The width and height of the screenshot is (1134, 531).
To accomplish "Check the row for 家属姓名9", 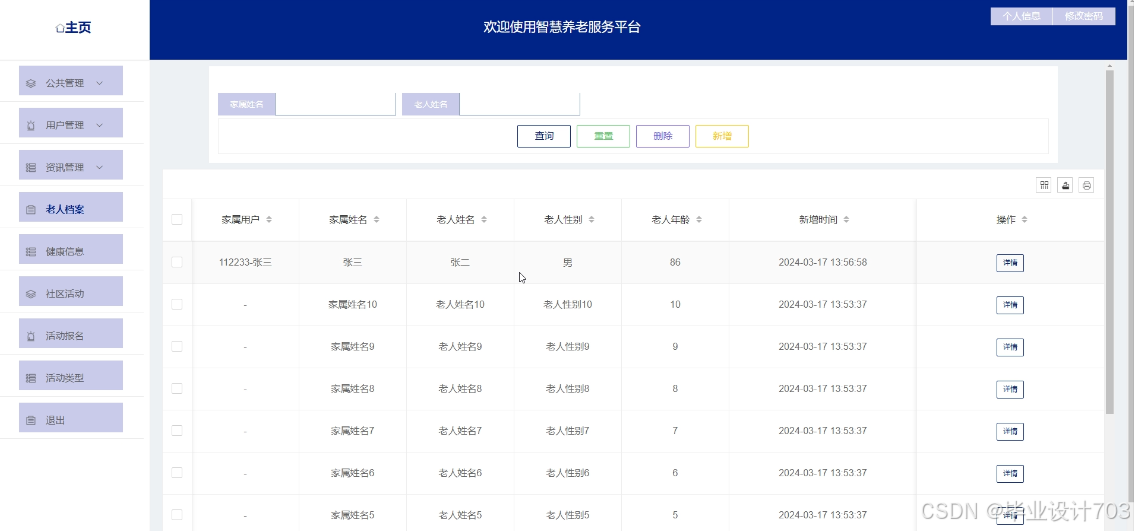I will (177, 347).
